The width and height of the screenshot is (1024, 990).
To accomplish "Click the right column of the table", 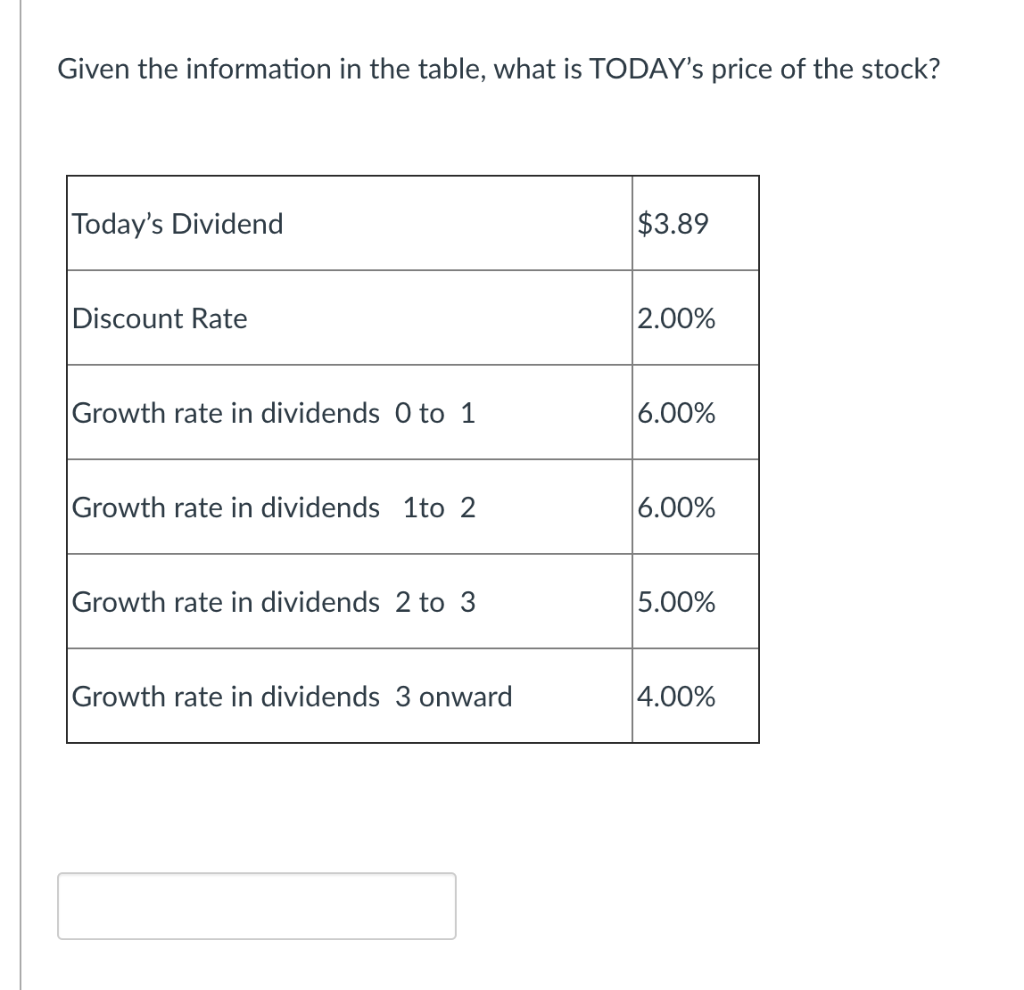I will [x=696, y=460].
